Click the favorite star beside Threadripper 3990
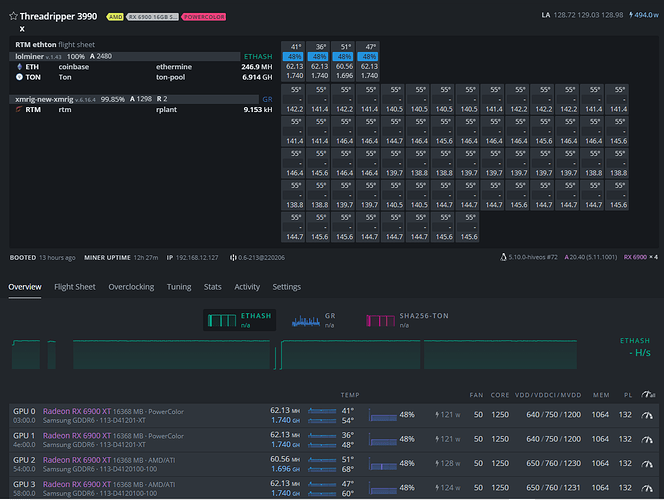 coord(13,16)
